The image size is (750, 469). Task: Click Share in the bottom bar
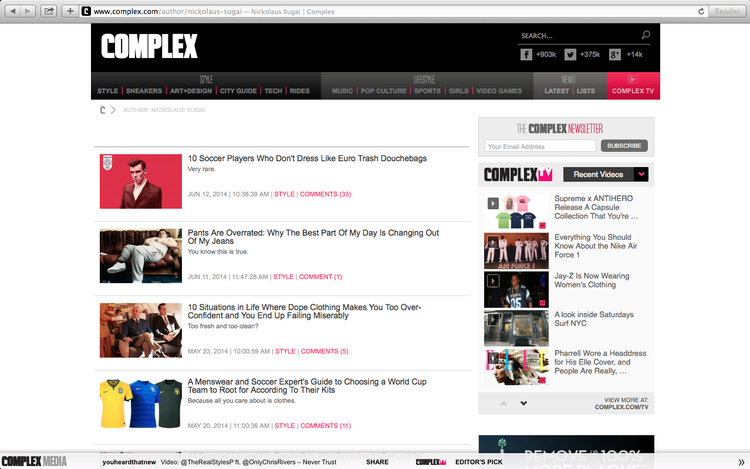377,462
